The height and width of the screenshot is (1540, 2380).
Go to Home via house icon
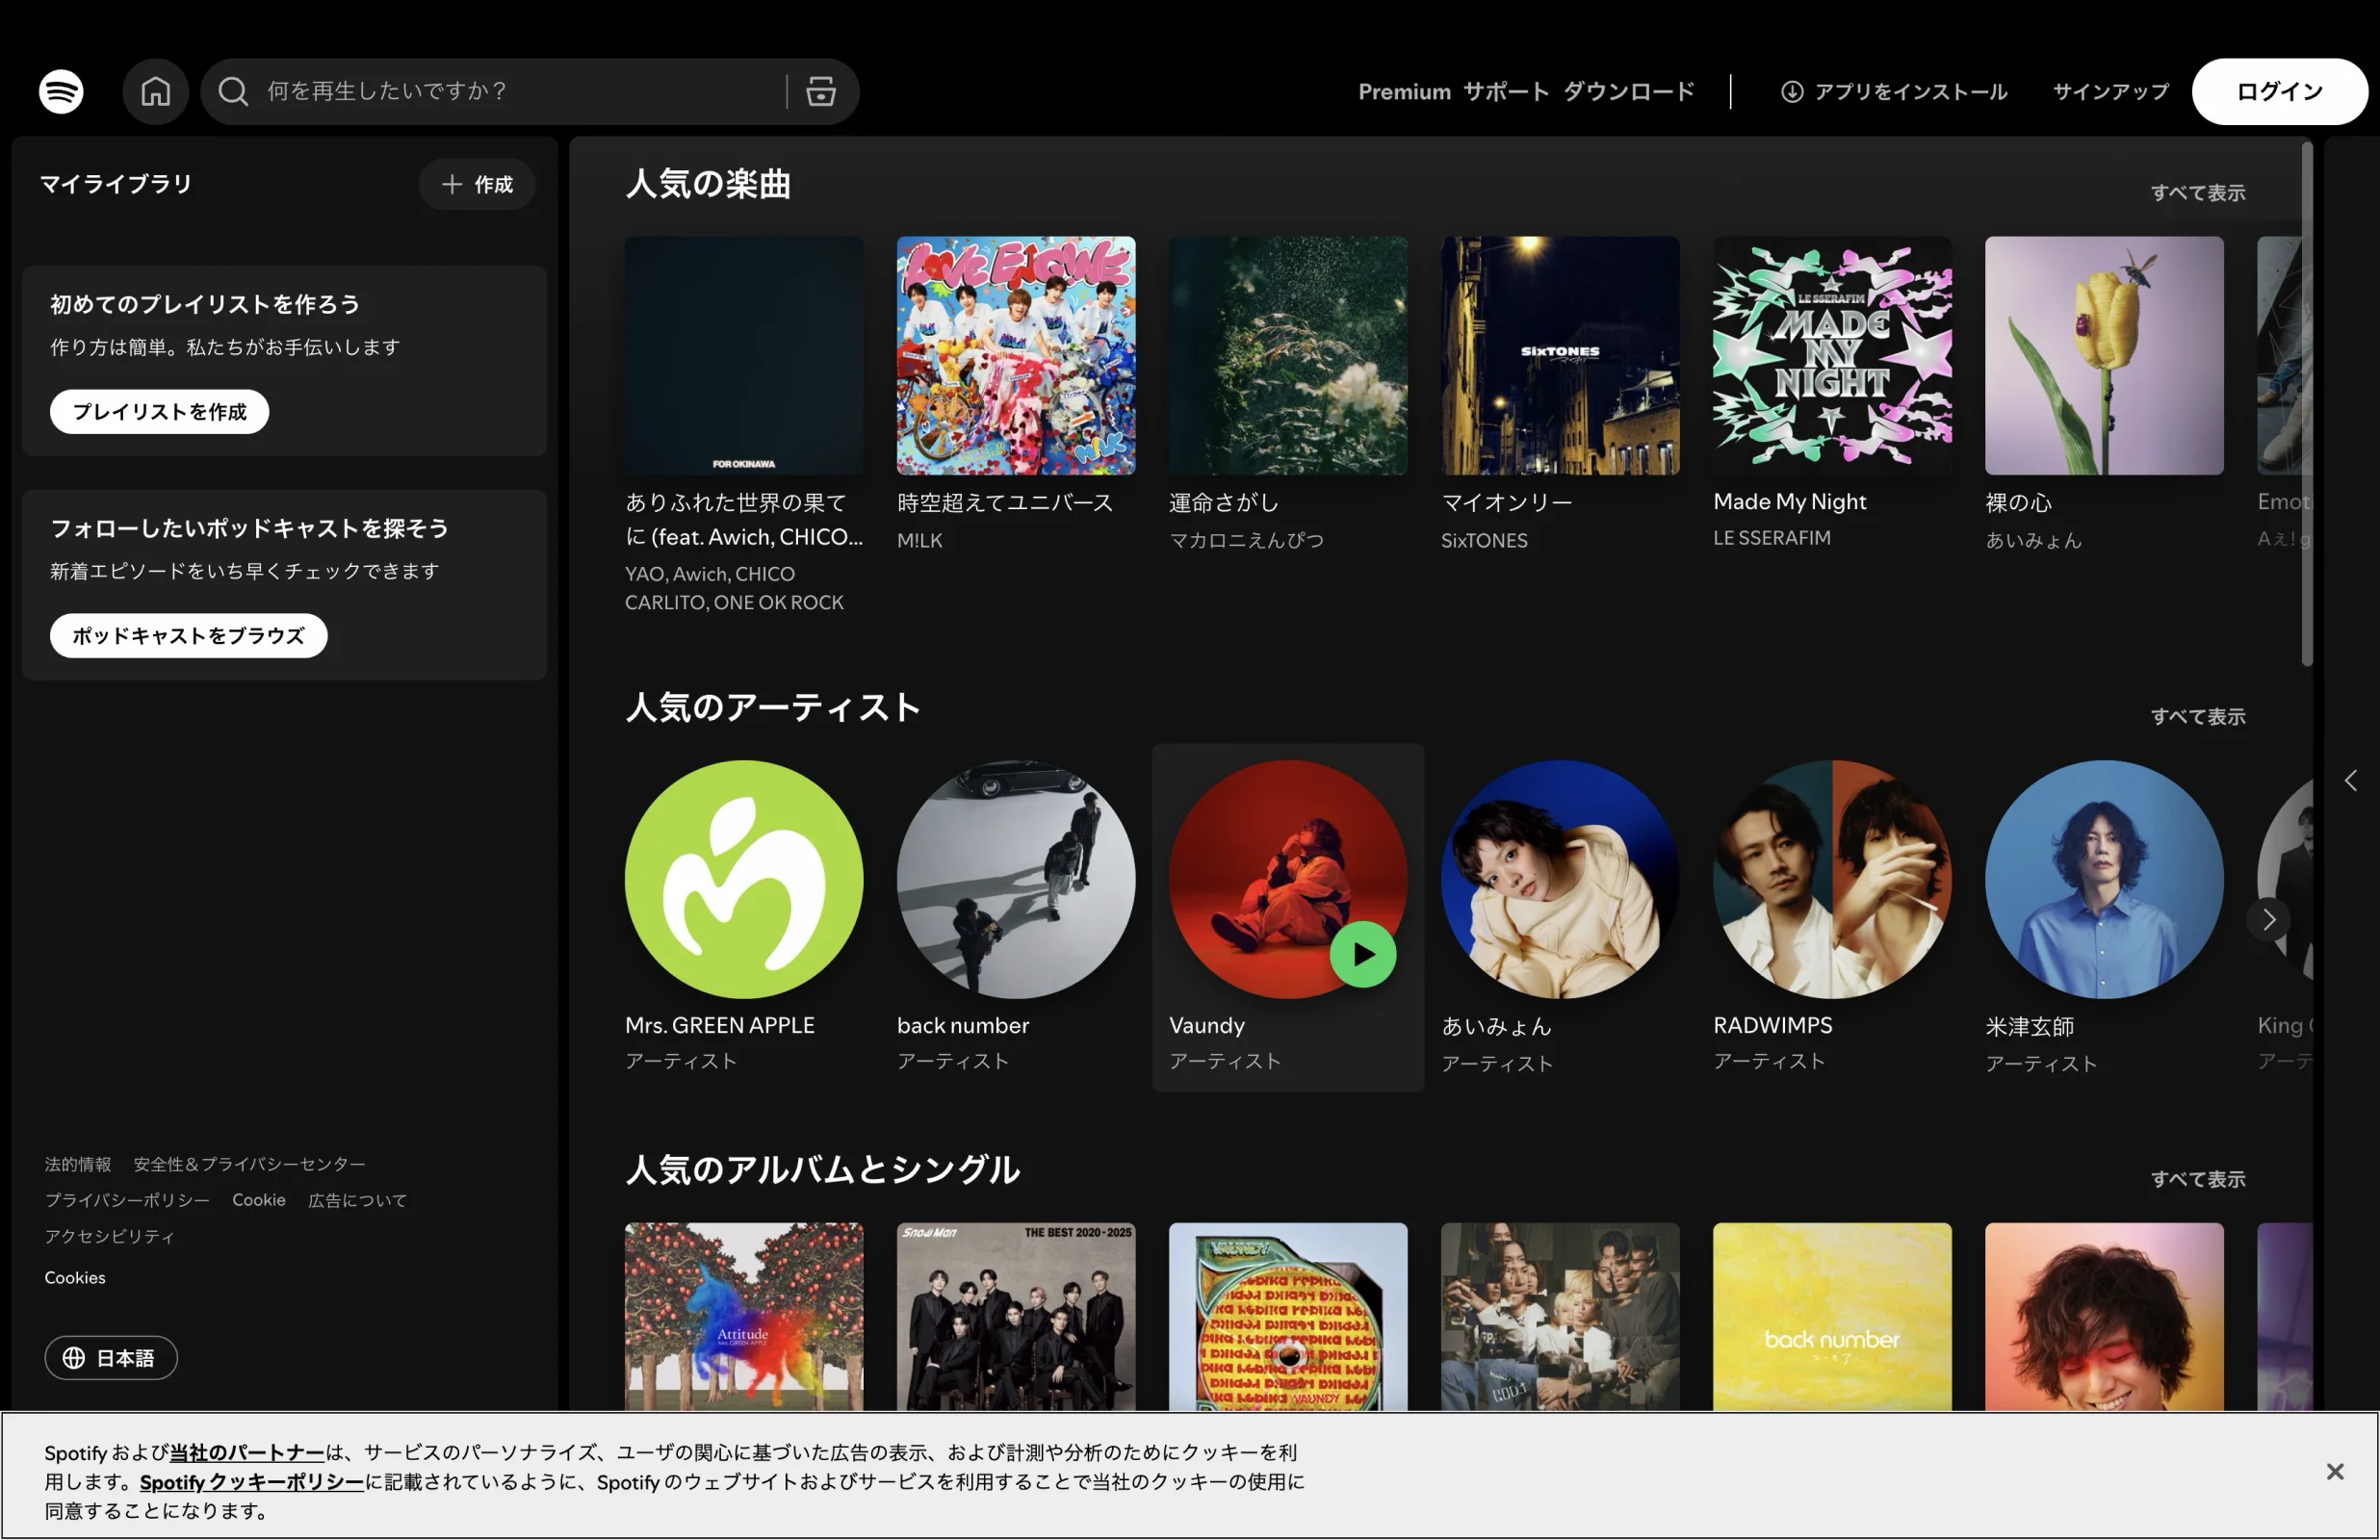pyautogui.click(x=155, y=91)
